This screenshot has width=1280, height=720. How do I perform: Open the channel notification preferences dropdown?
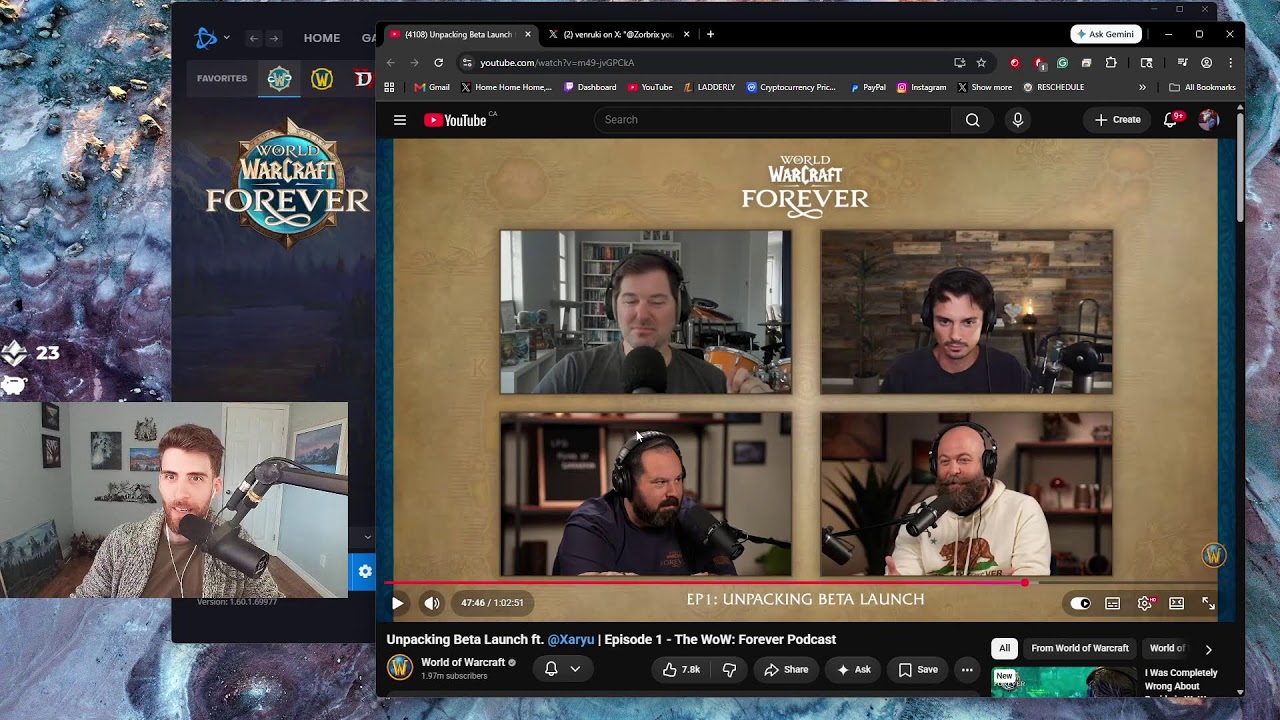562,669
